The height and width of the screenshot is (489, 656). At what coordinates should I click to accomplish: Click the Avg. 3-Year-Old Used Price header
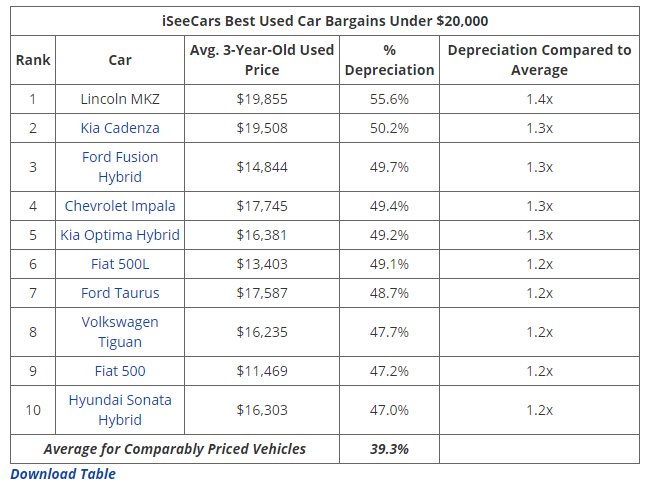[x=262, y=60]
